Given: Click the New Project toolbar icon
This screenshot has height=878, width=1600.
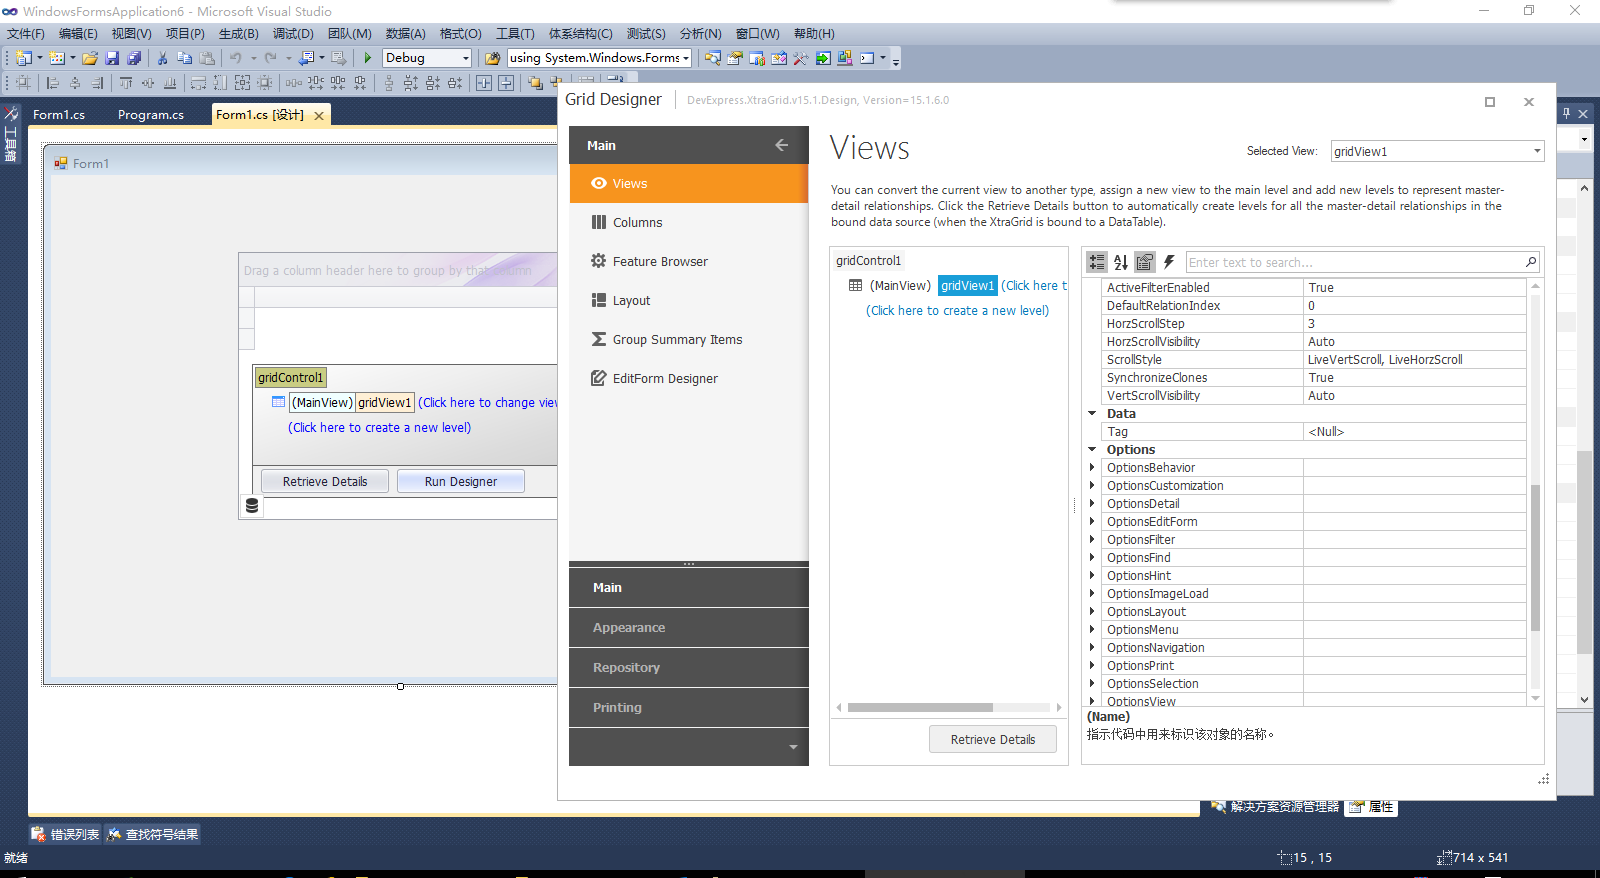Looking at the screenshot, I should tap(23, 58).
